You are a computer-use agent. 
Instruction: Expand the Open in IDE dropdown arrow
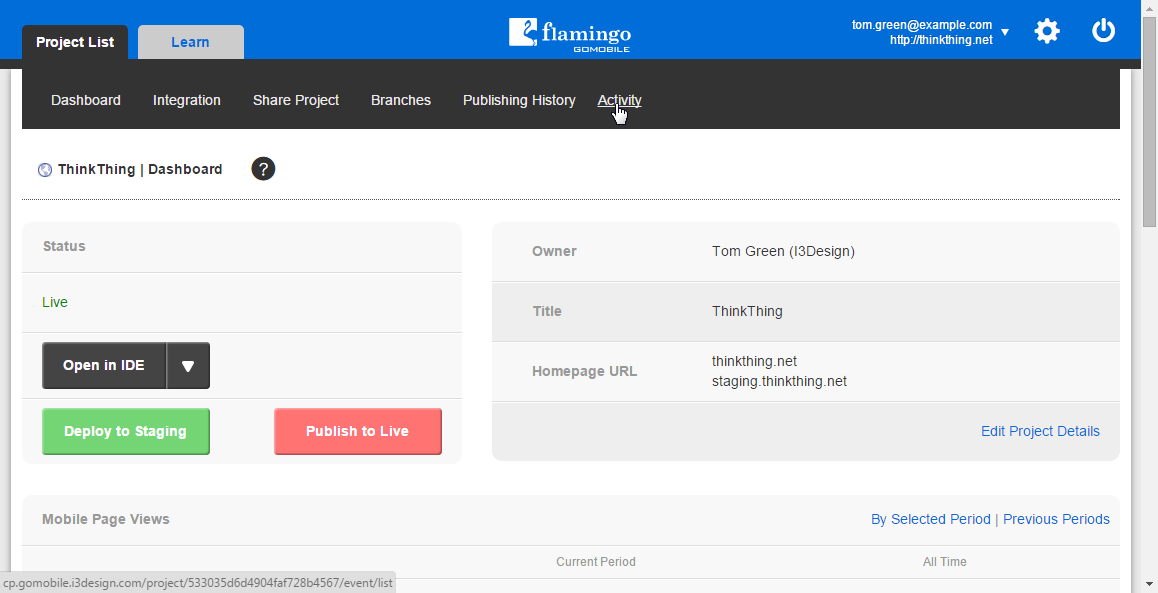(x=188, y=366)
